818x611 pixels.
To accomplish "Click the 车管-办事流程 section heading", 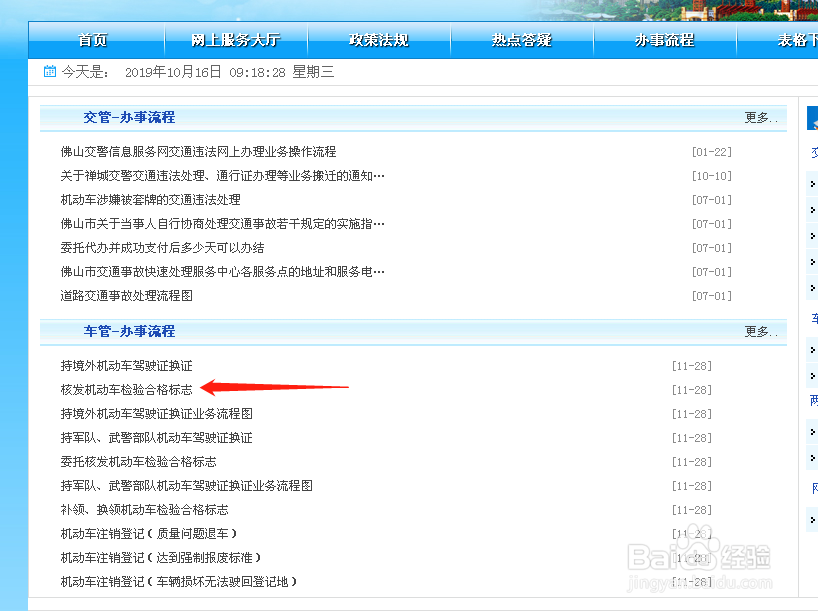I will click(129, 331).
